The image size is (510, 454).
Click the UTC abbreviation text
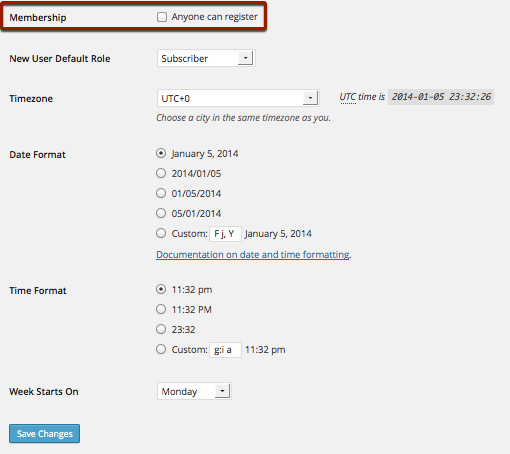point(348,97)
